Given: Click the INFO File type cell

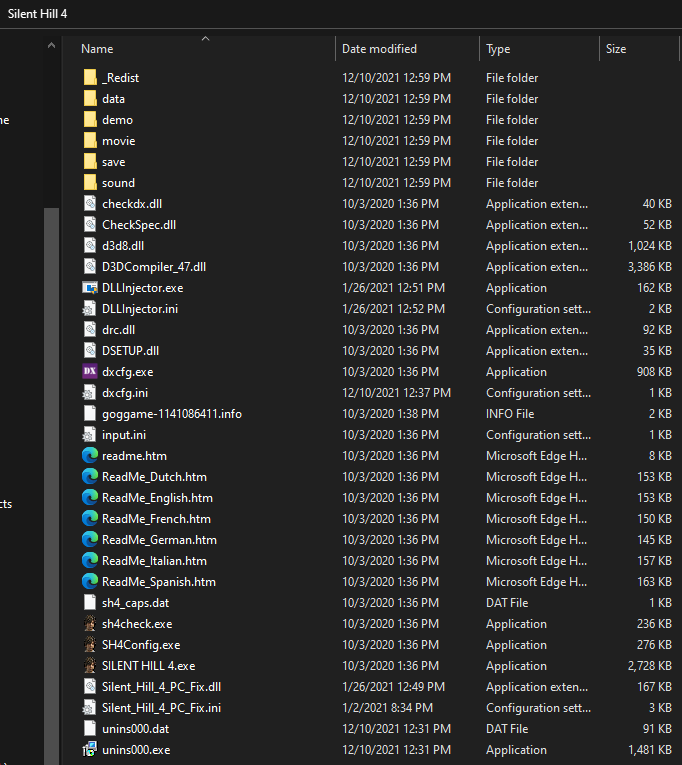Looking at the screenshot, I should tap(510, 414).
